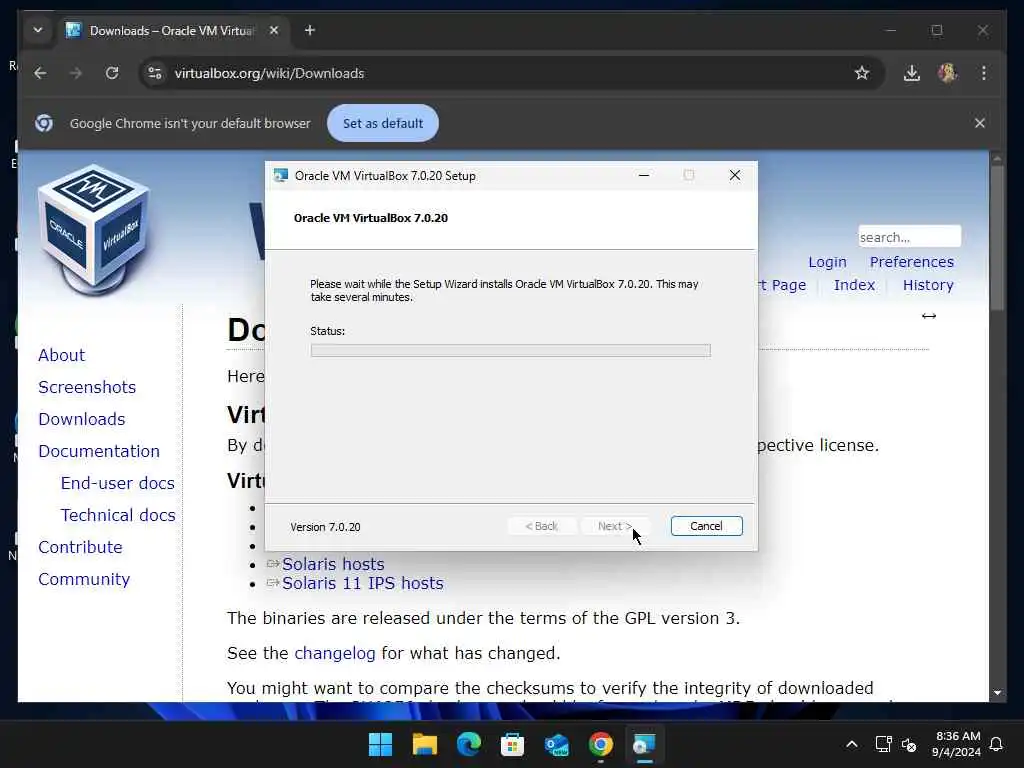Open End-user docs in sidebar
Screen dimensions: 1024x768
point(118,483)
